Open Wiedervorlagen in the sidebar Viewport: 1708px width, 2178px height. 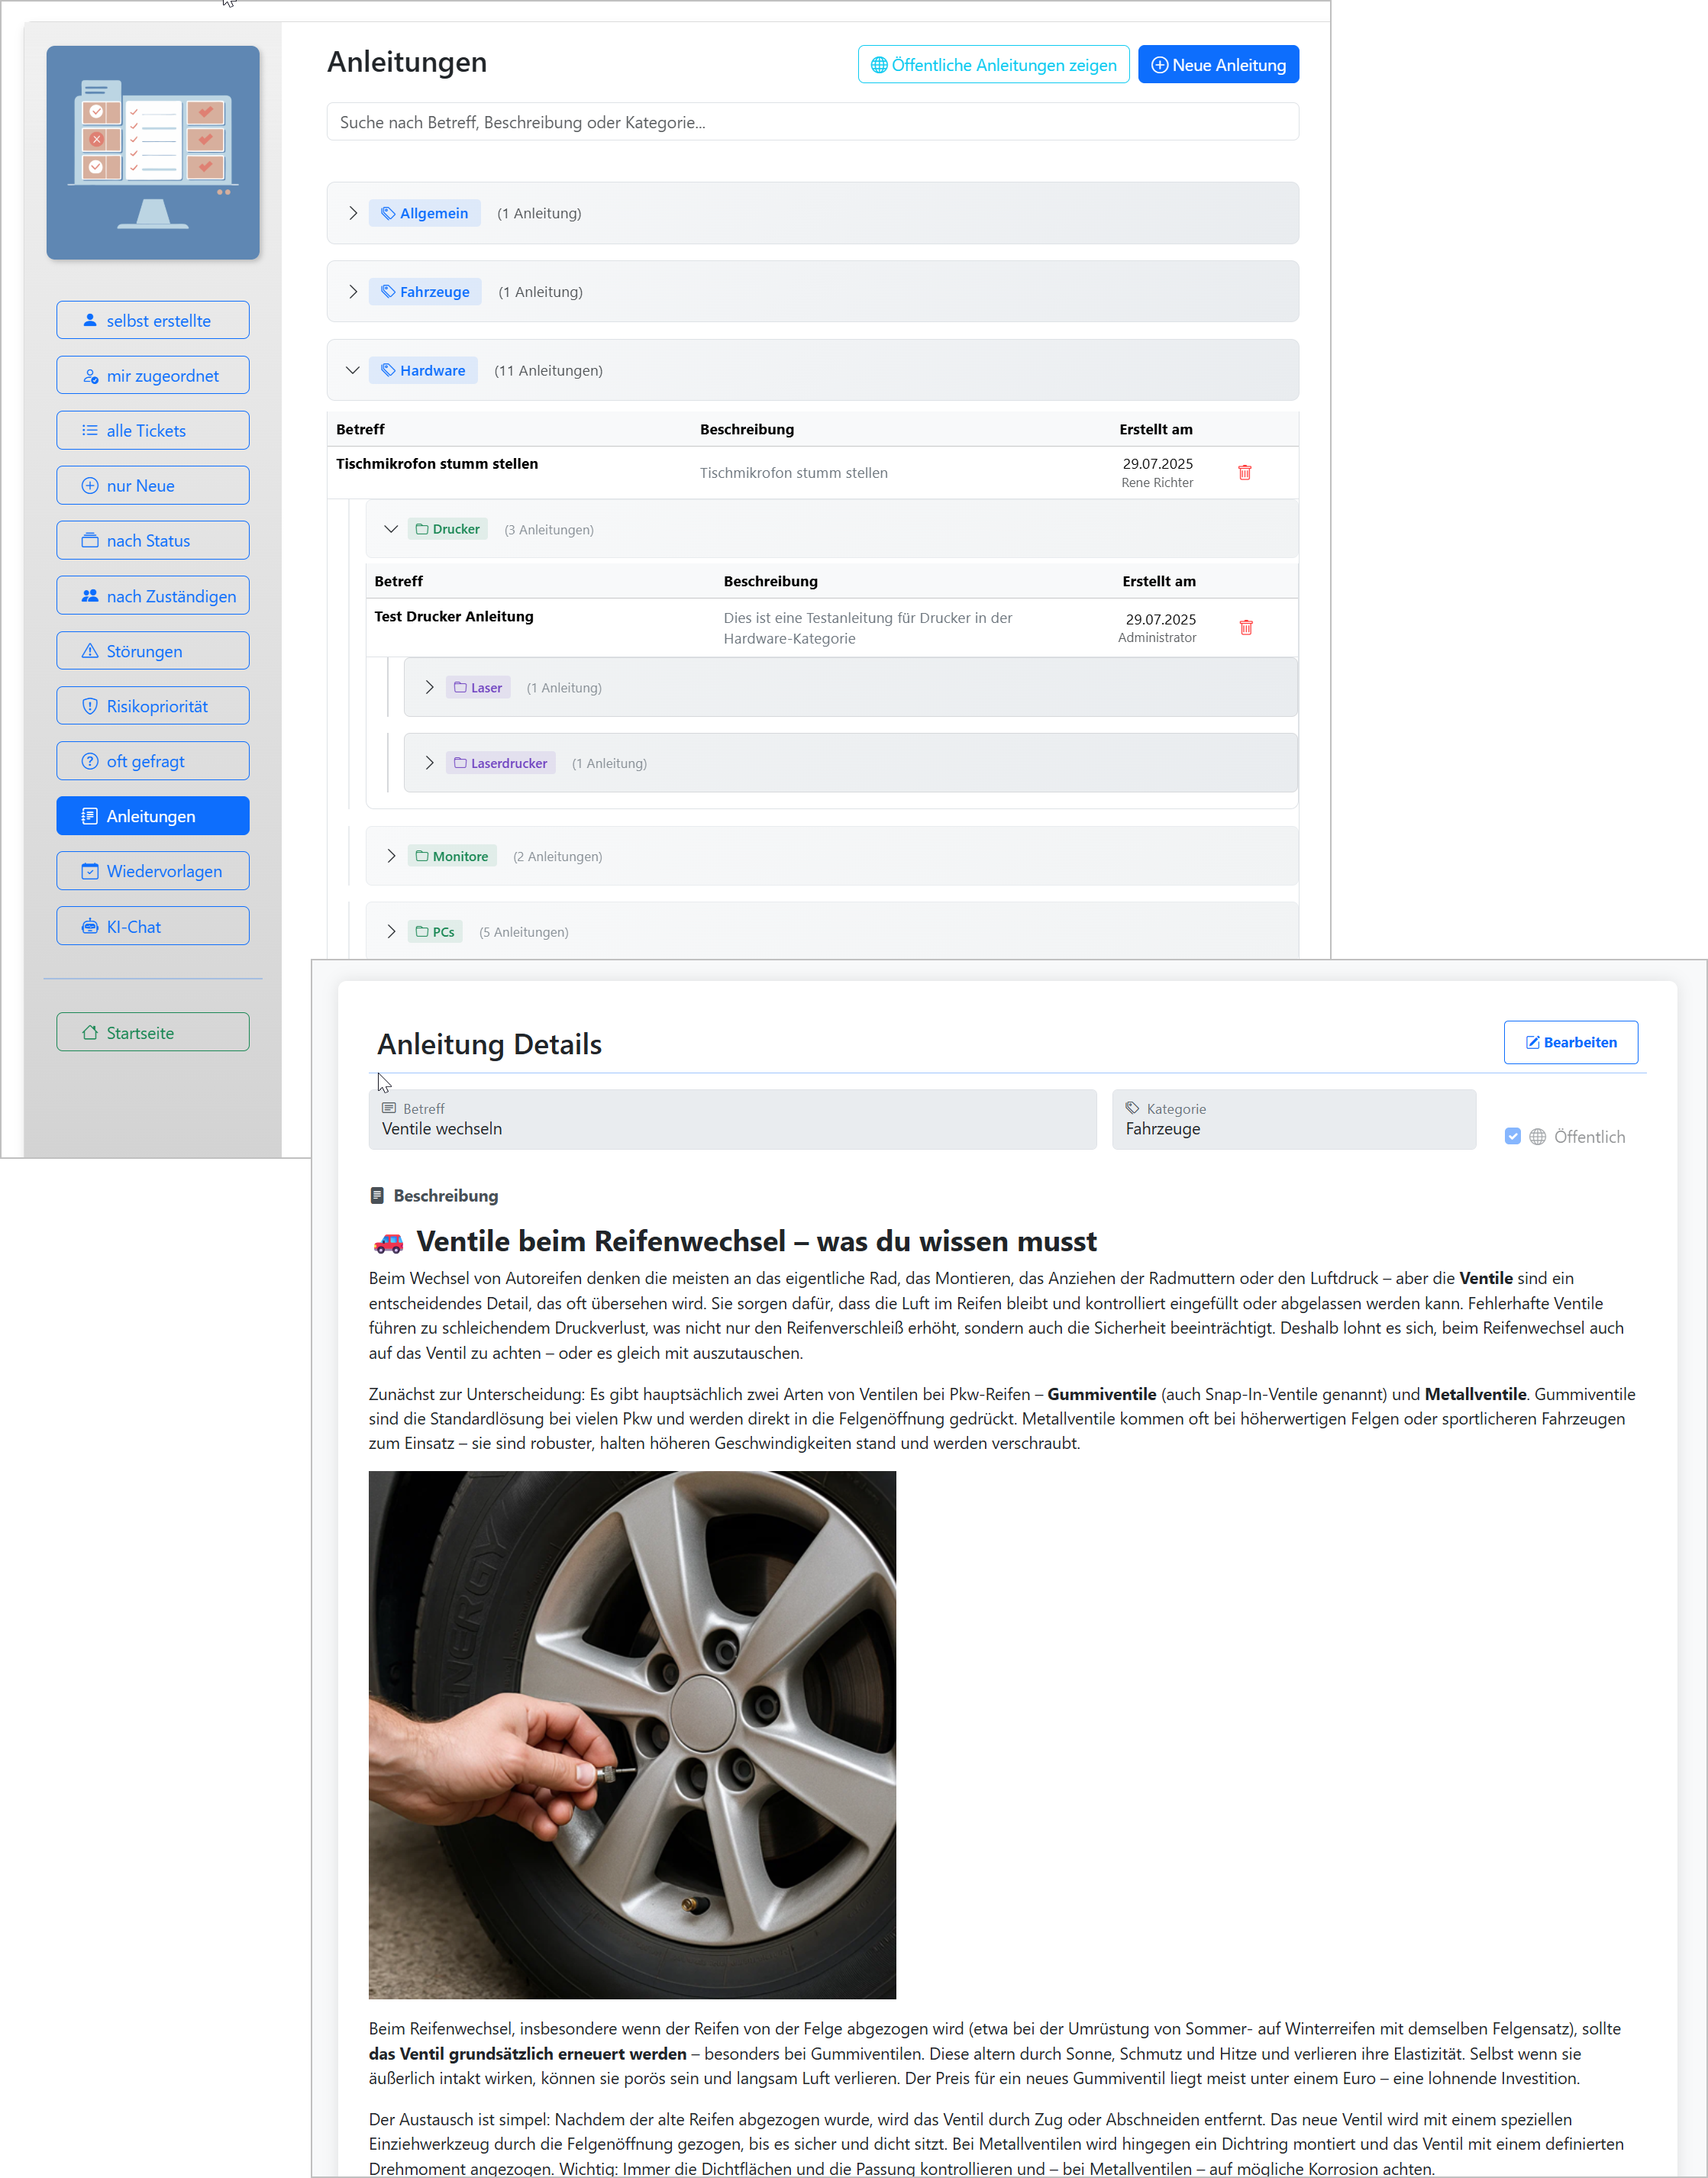(153, 871)
